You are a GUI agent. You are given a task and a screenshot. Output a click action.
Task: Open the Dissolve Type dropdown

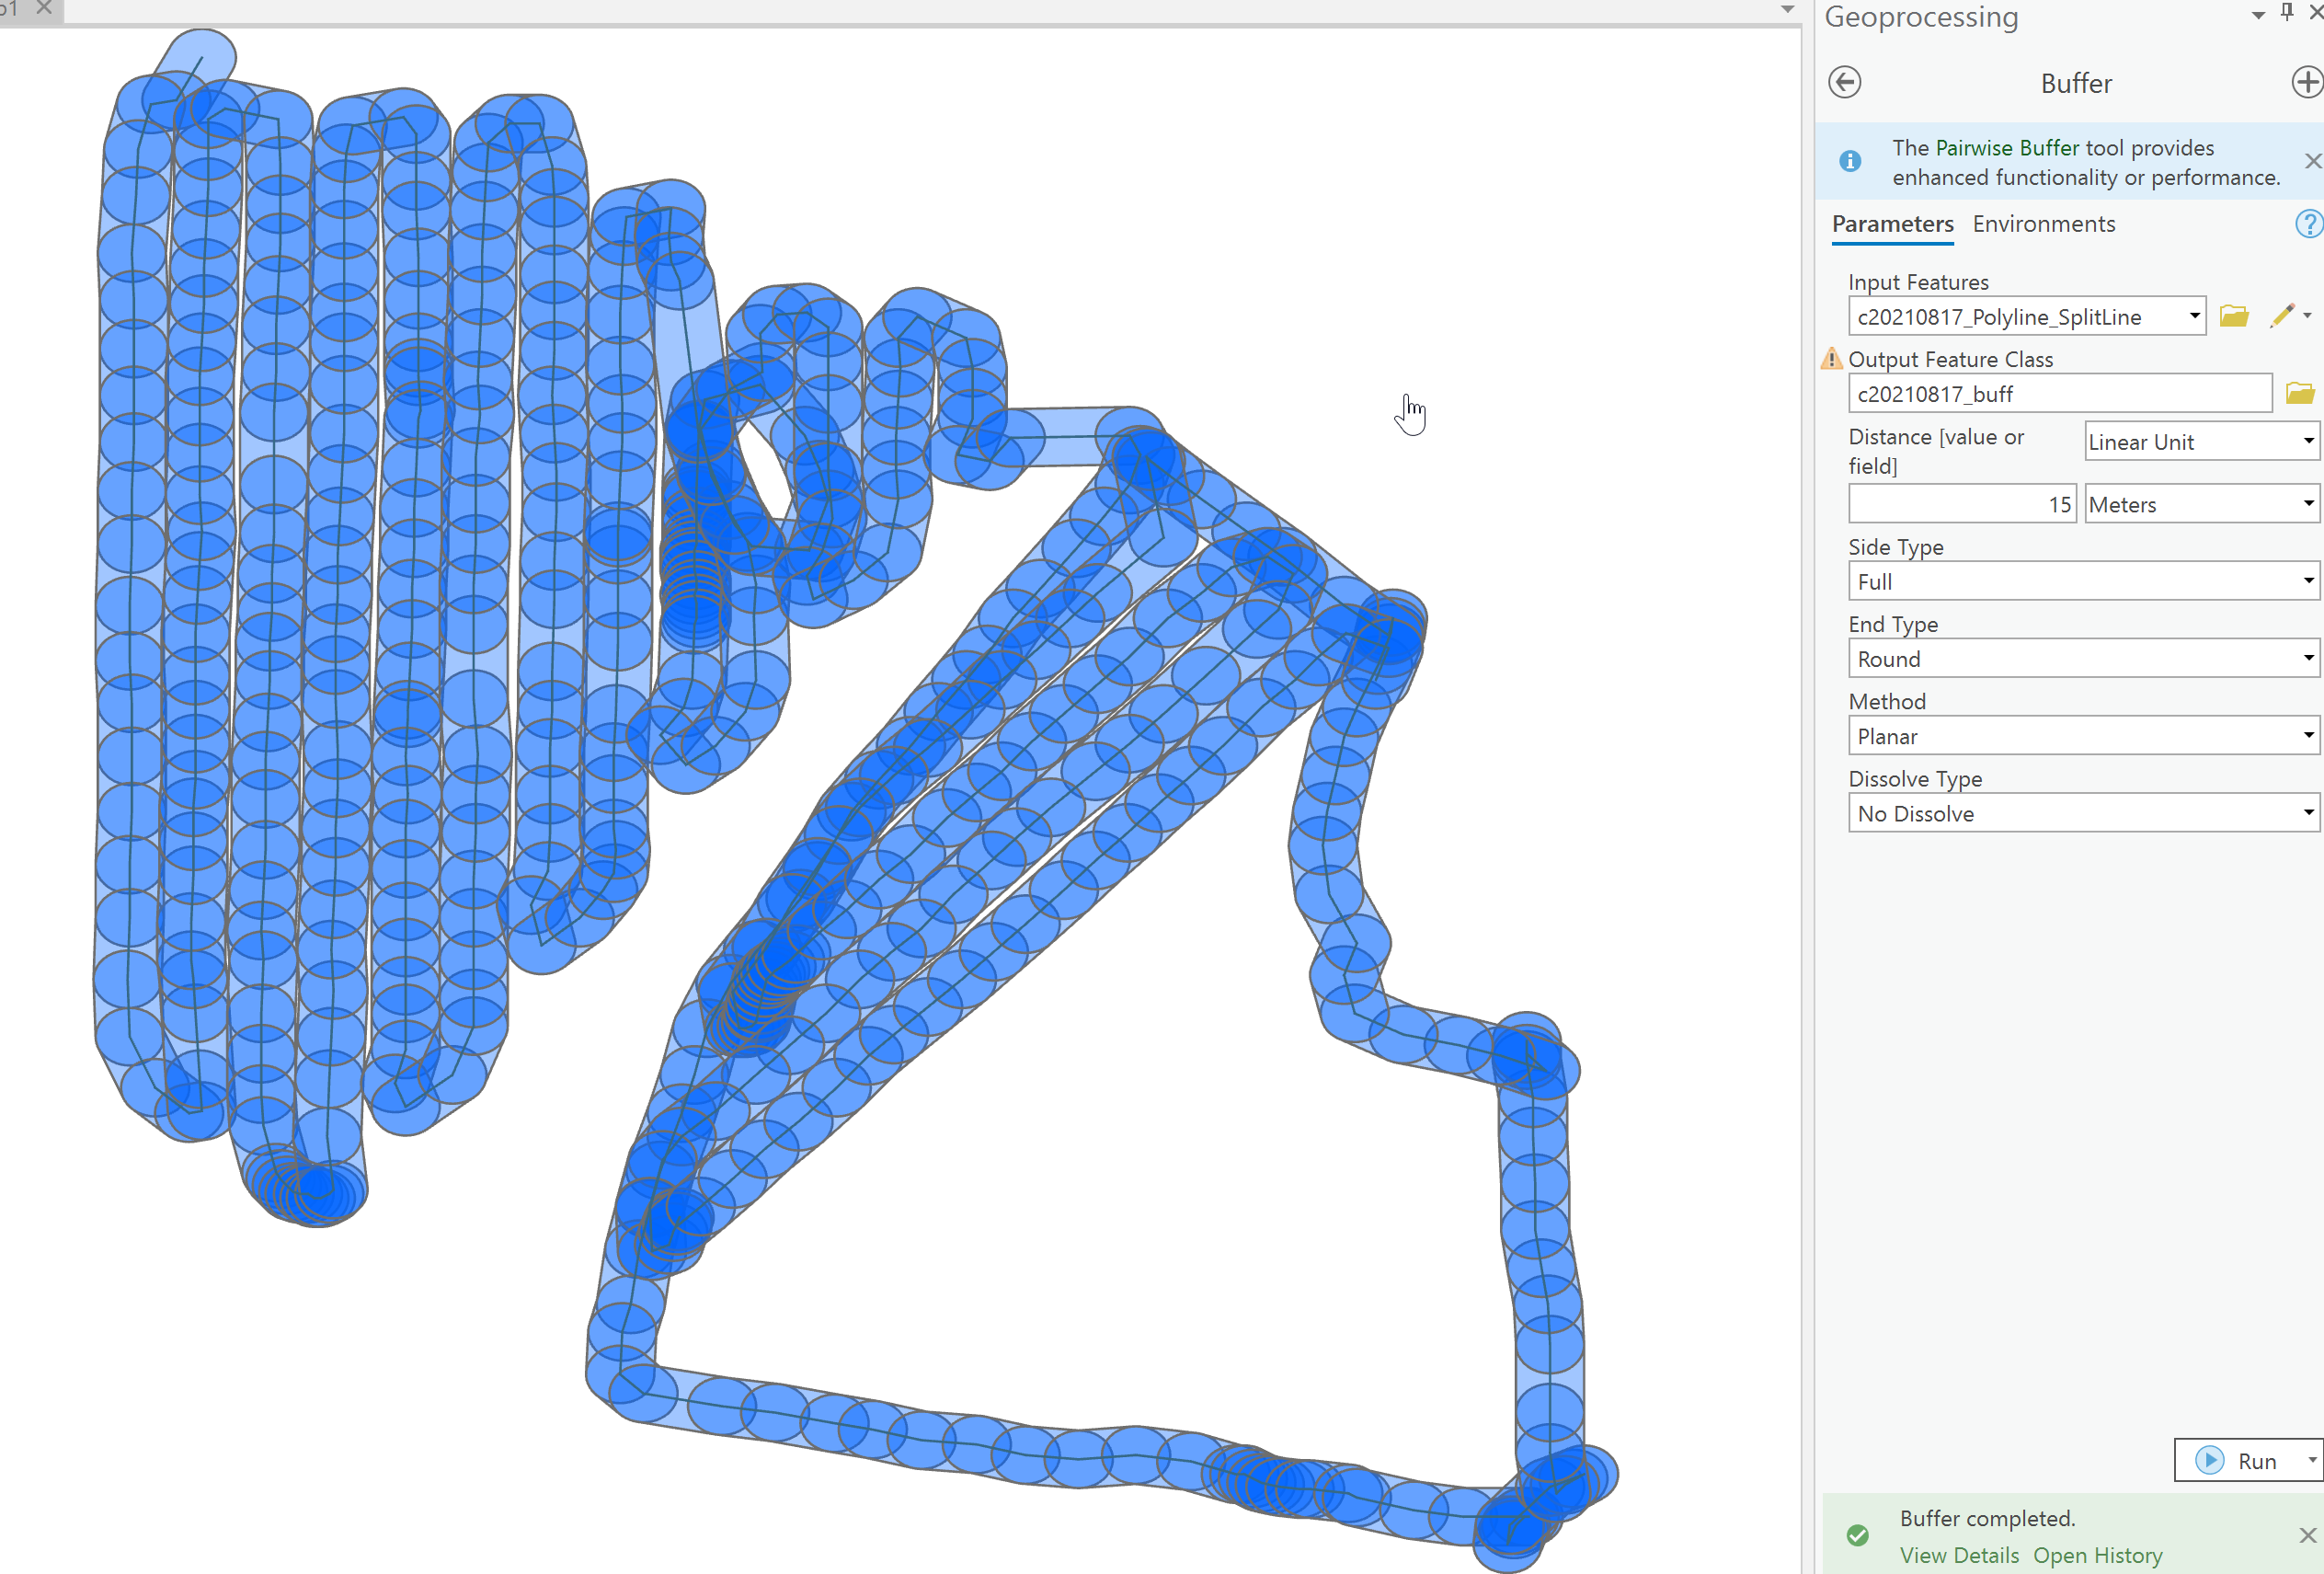[x=2083, y=813]
